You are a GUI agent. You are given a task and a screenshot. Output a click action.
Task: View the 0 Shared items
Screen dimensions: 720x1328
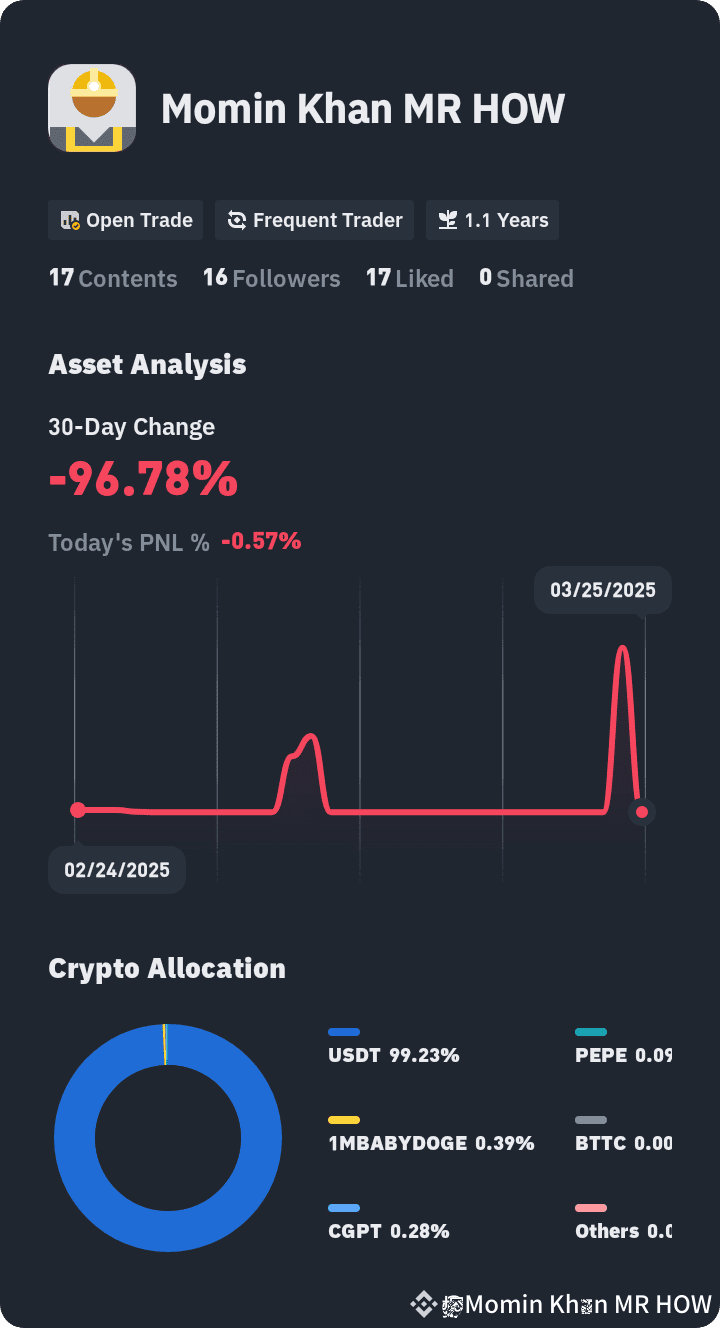[526, 278]
